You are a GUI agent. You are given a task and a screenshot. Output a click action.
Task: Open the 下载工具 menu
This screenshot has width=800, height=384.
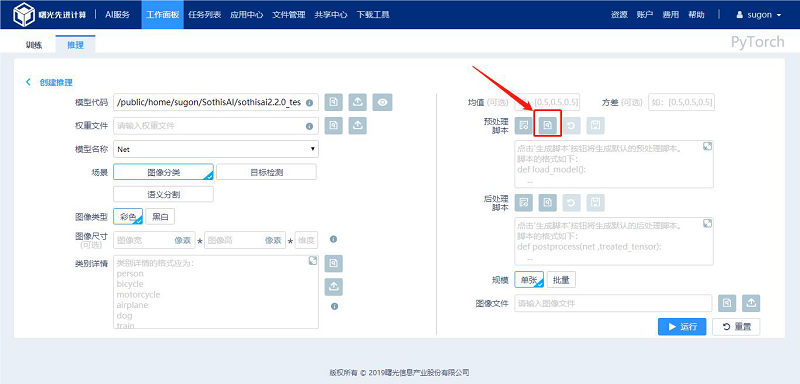[x=373, y=15]
